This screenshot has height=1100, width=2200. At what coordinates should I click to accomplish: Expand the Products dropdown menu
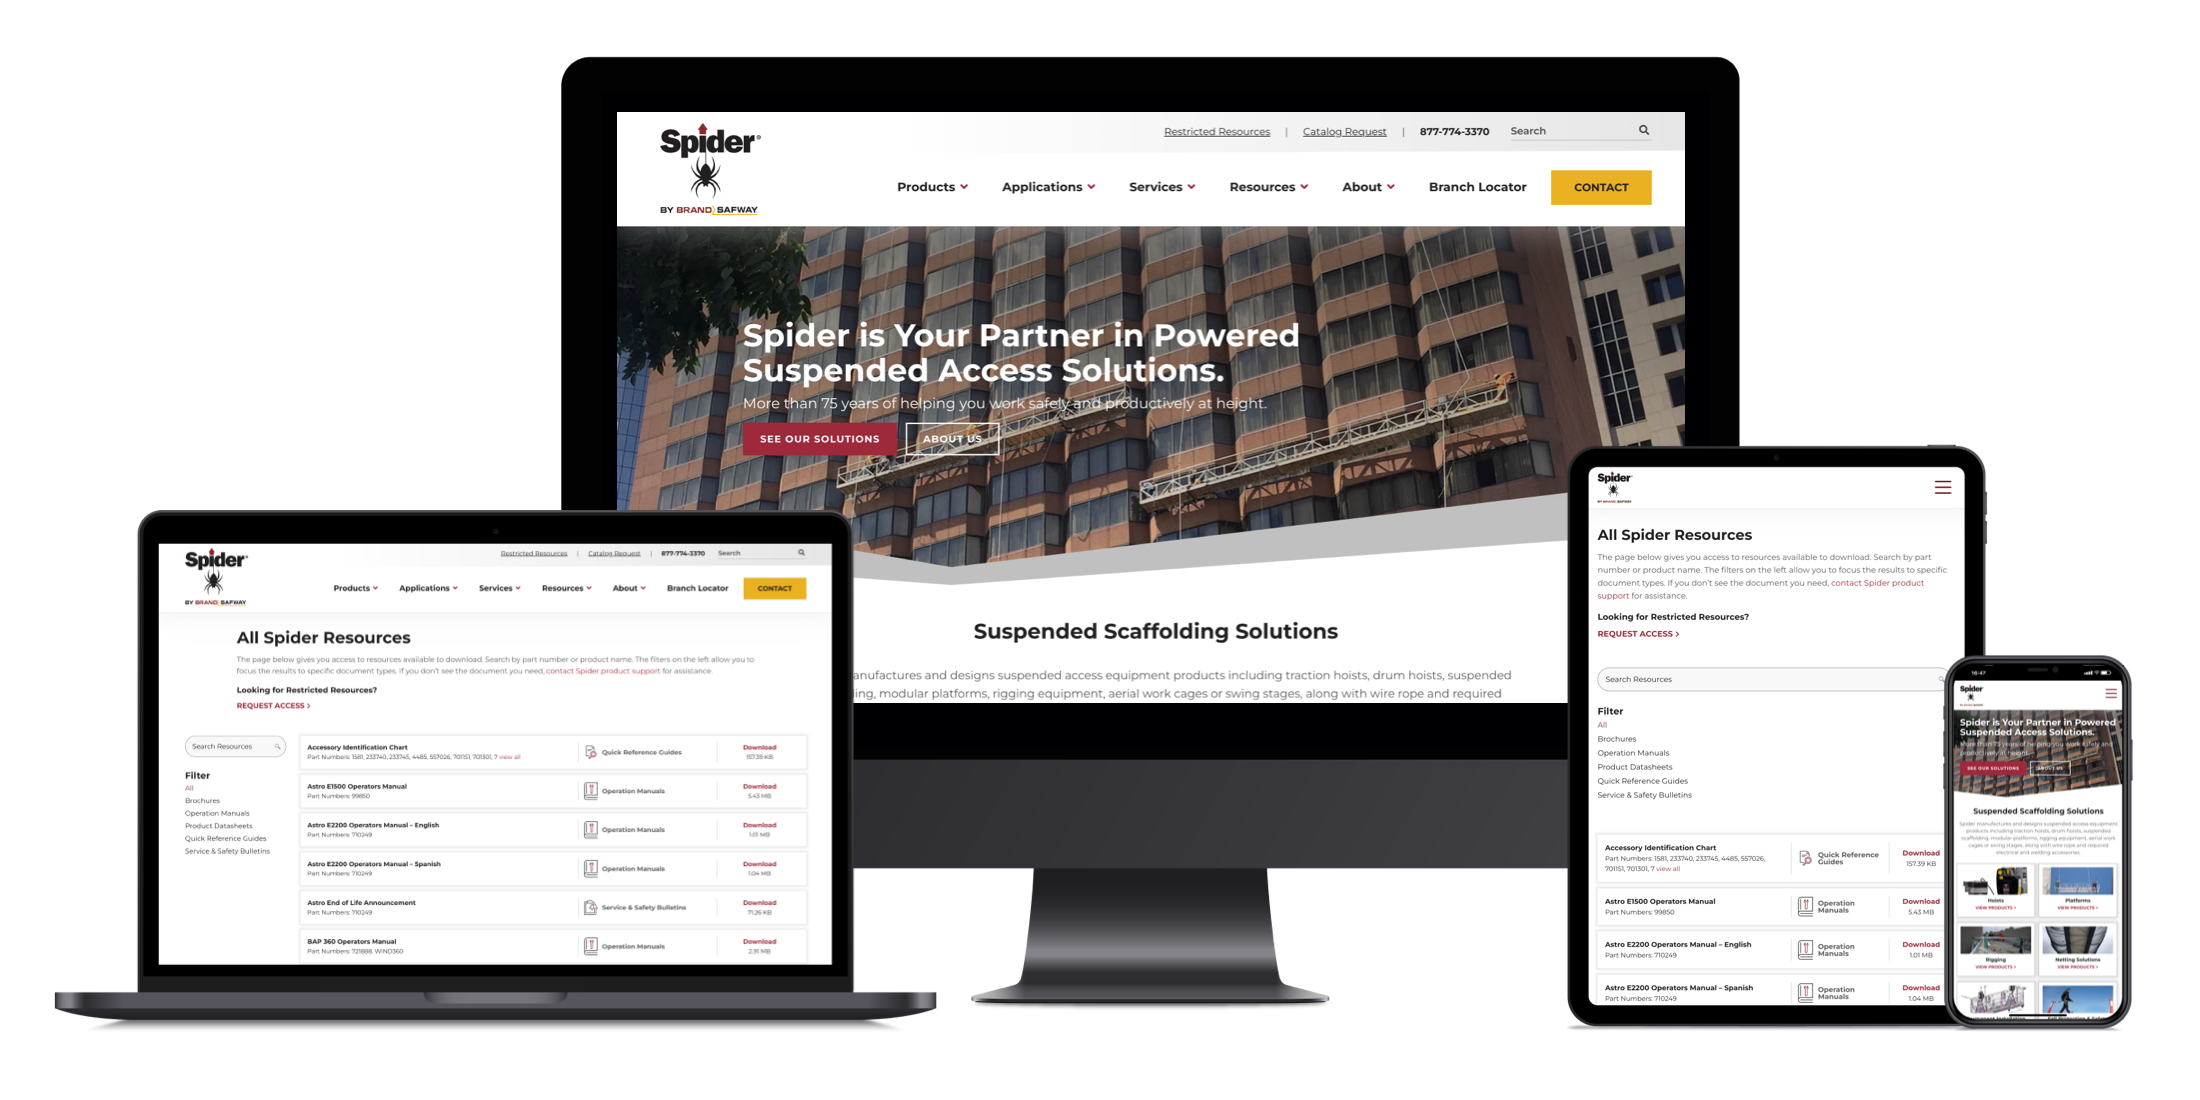tap(932, 187)
